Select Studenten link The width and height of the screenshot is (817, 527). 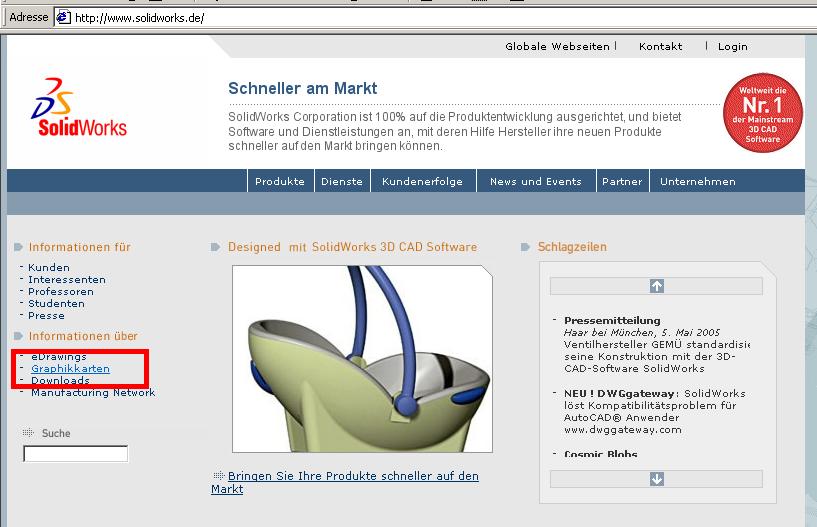click(x=56, y=303)
